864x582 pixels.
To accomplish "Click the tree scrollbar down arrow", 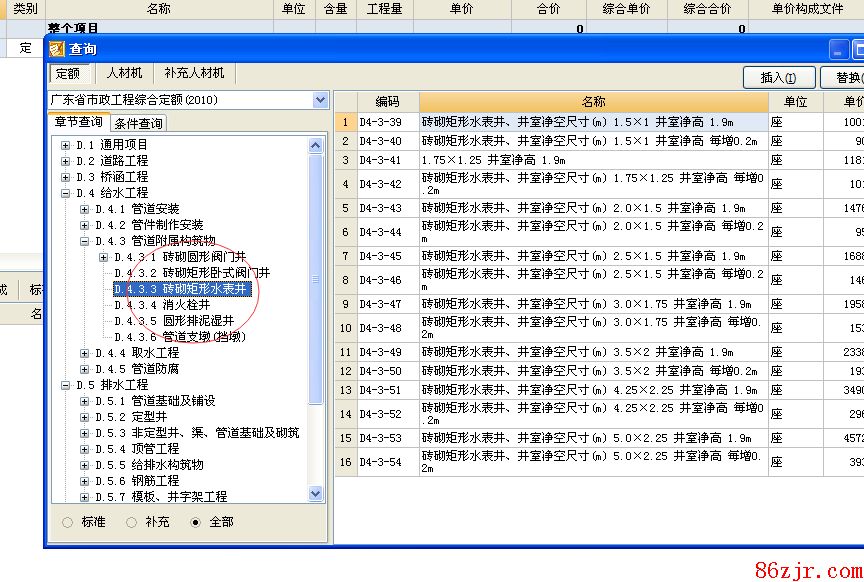I will tap(316, 493).
